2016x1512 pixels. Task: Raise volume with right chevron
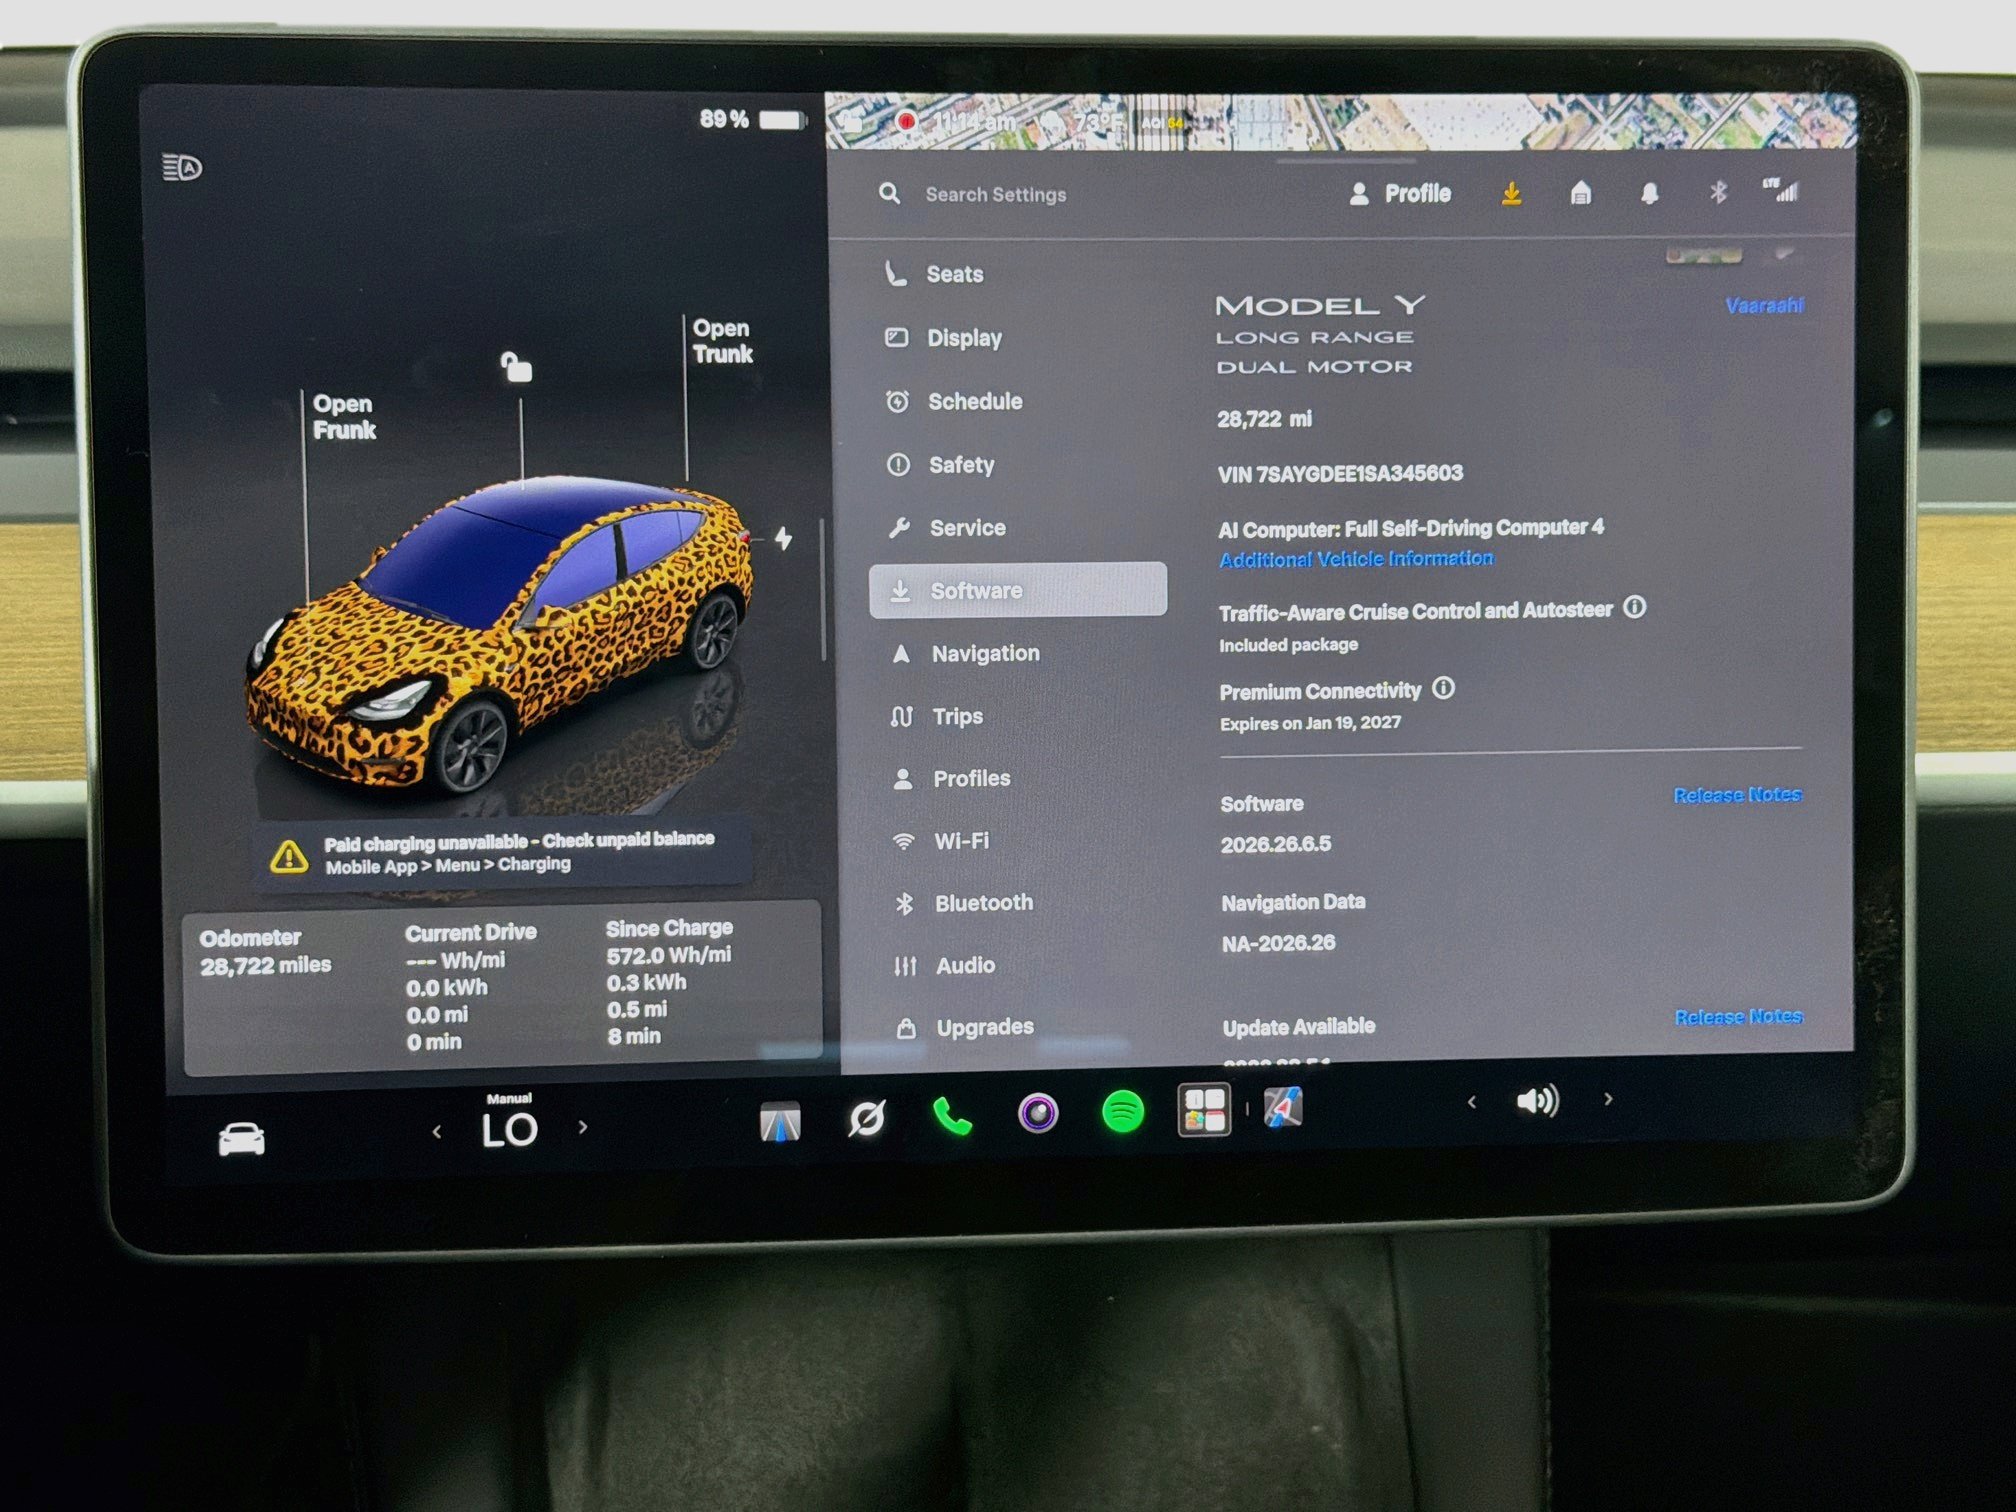(x=1608, y=1099)
